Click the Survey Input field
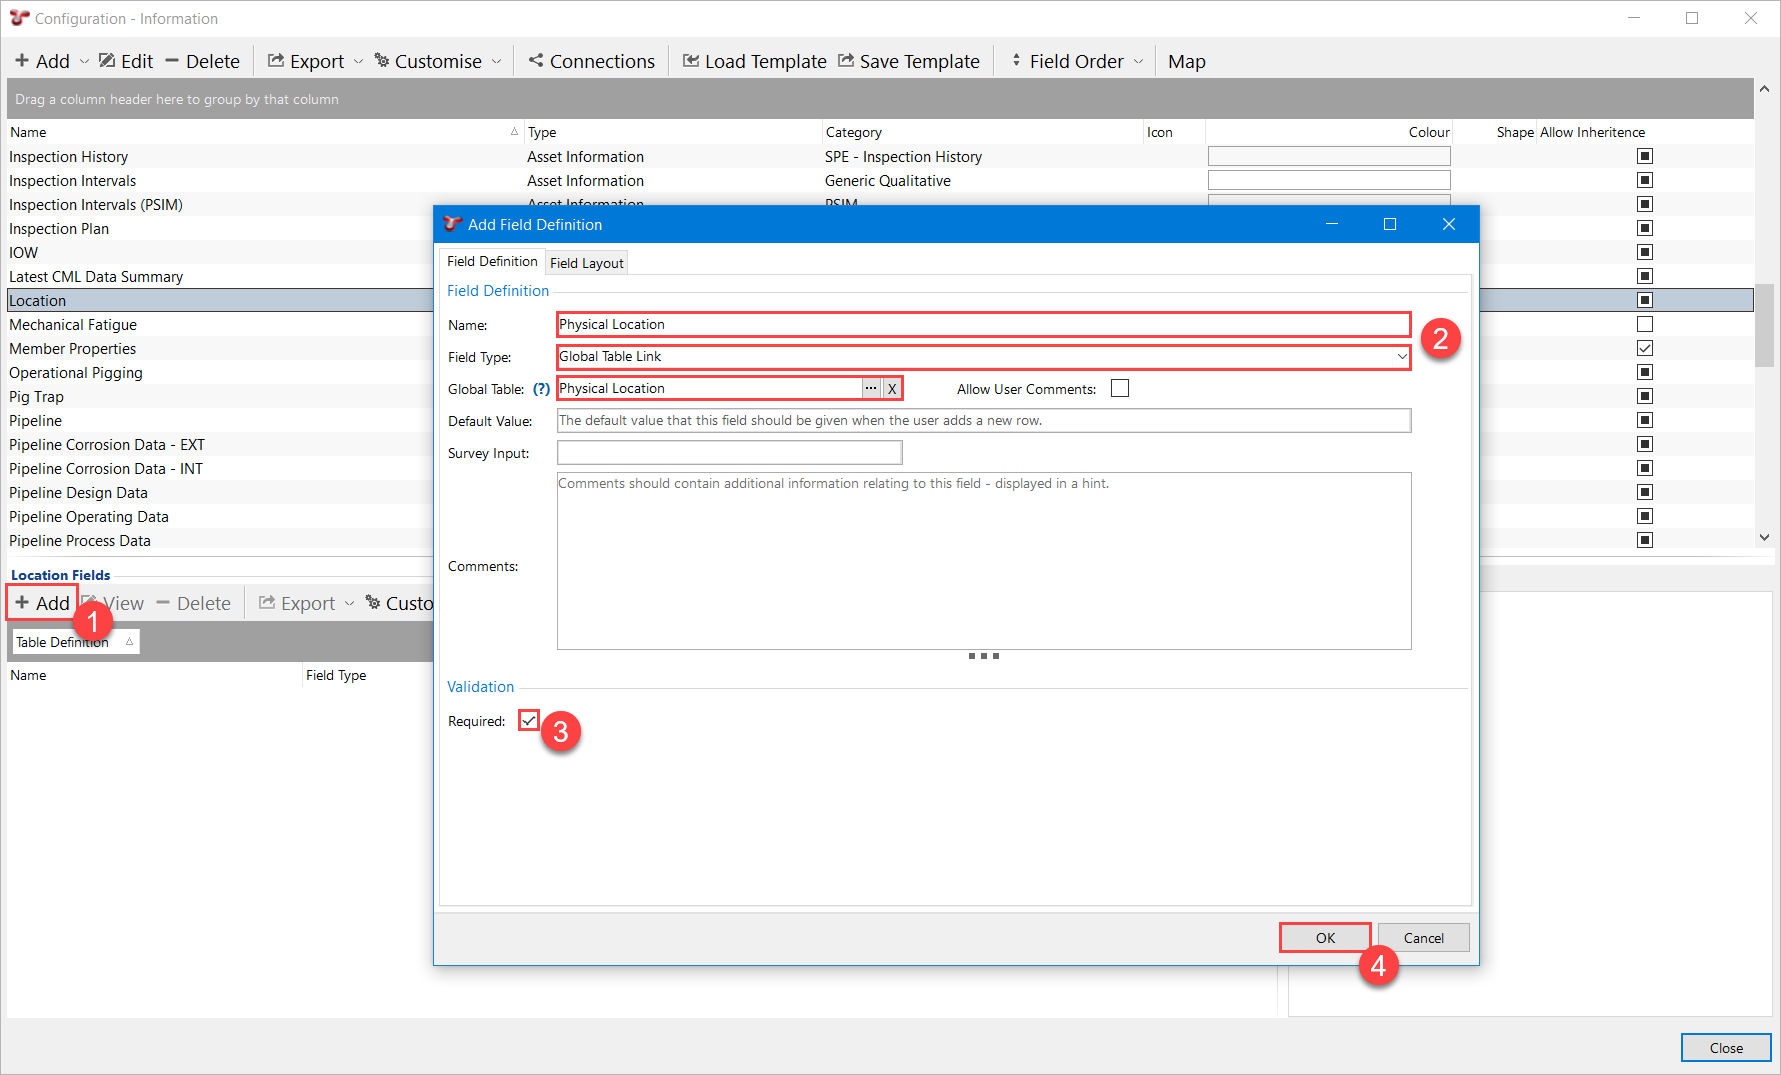Viewport: 1781px width, 1075px height. [x=729, y=452]
